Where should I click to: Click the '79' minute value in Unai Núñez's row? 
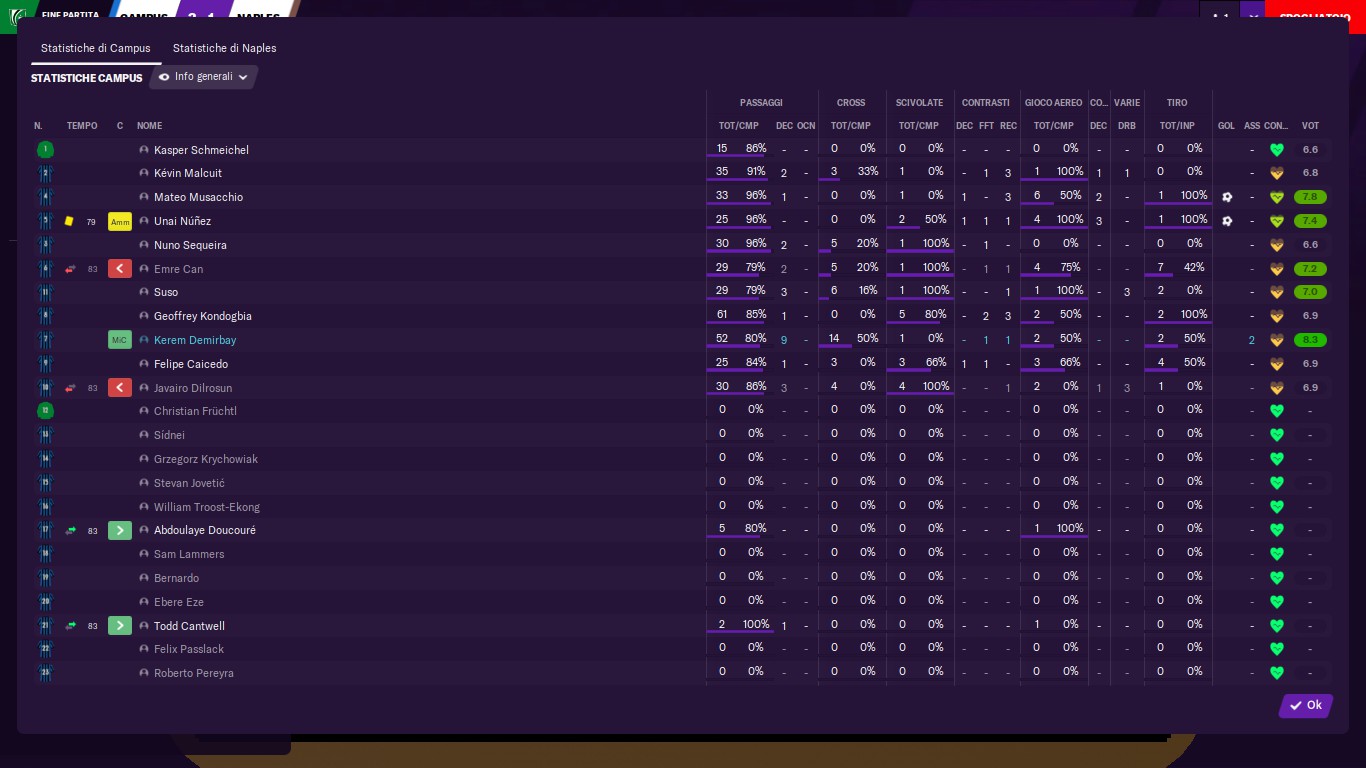pos(92,222)
